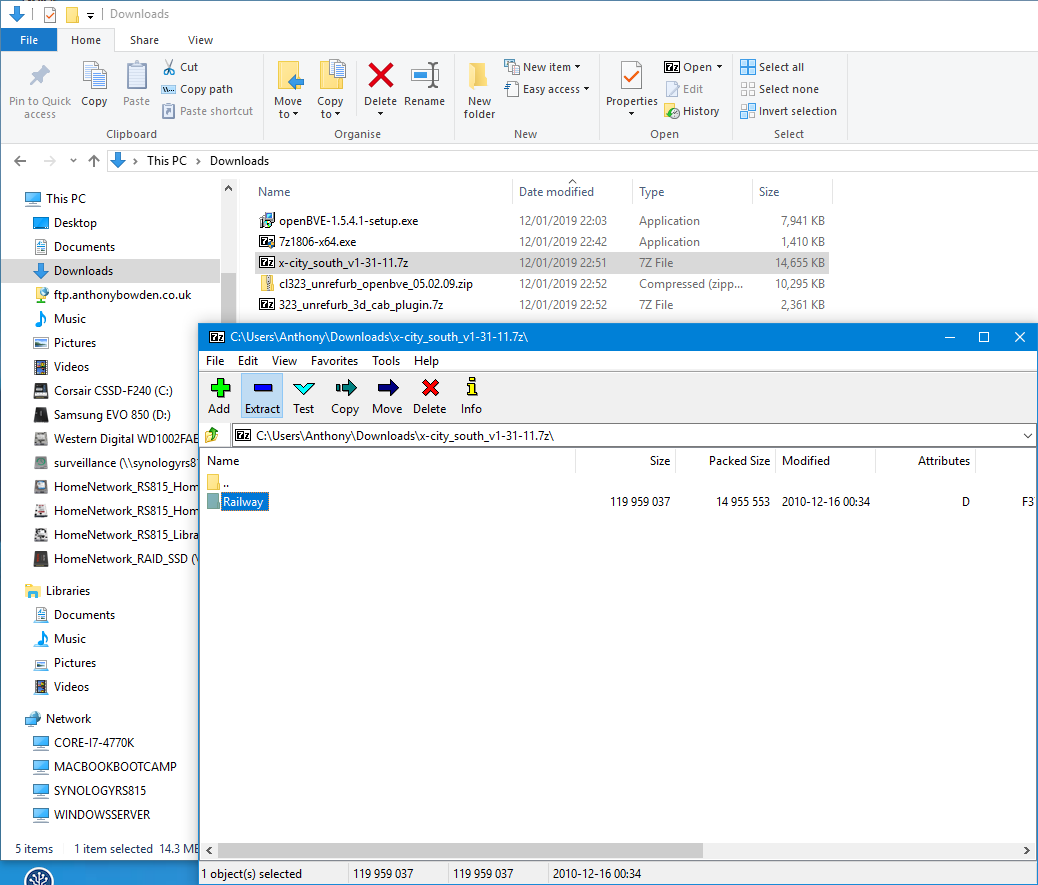This screenshot has width=1038, height=885.
Task: Click Pin to Quick access in the ribbon
Action: pos(39,88)
